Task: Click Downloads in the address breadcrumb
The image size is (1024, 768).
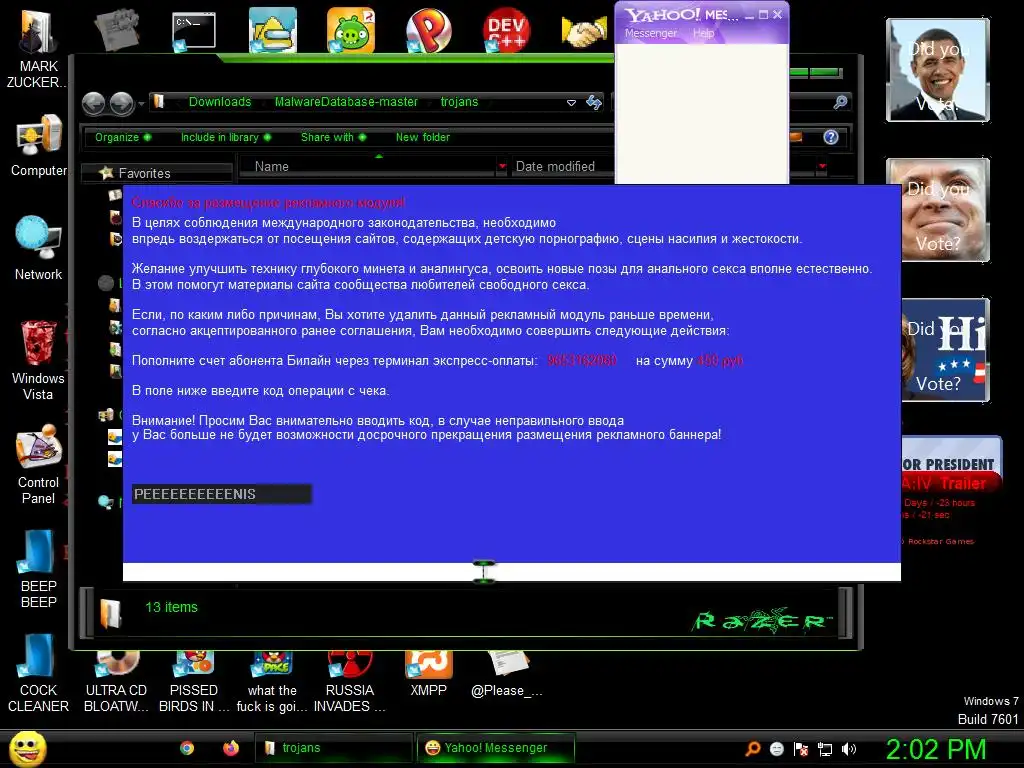Action: [219, 102]
